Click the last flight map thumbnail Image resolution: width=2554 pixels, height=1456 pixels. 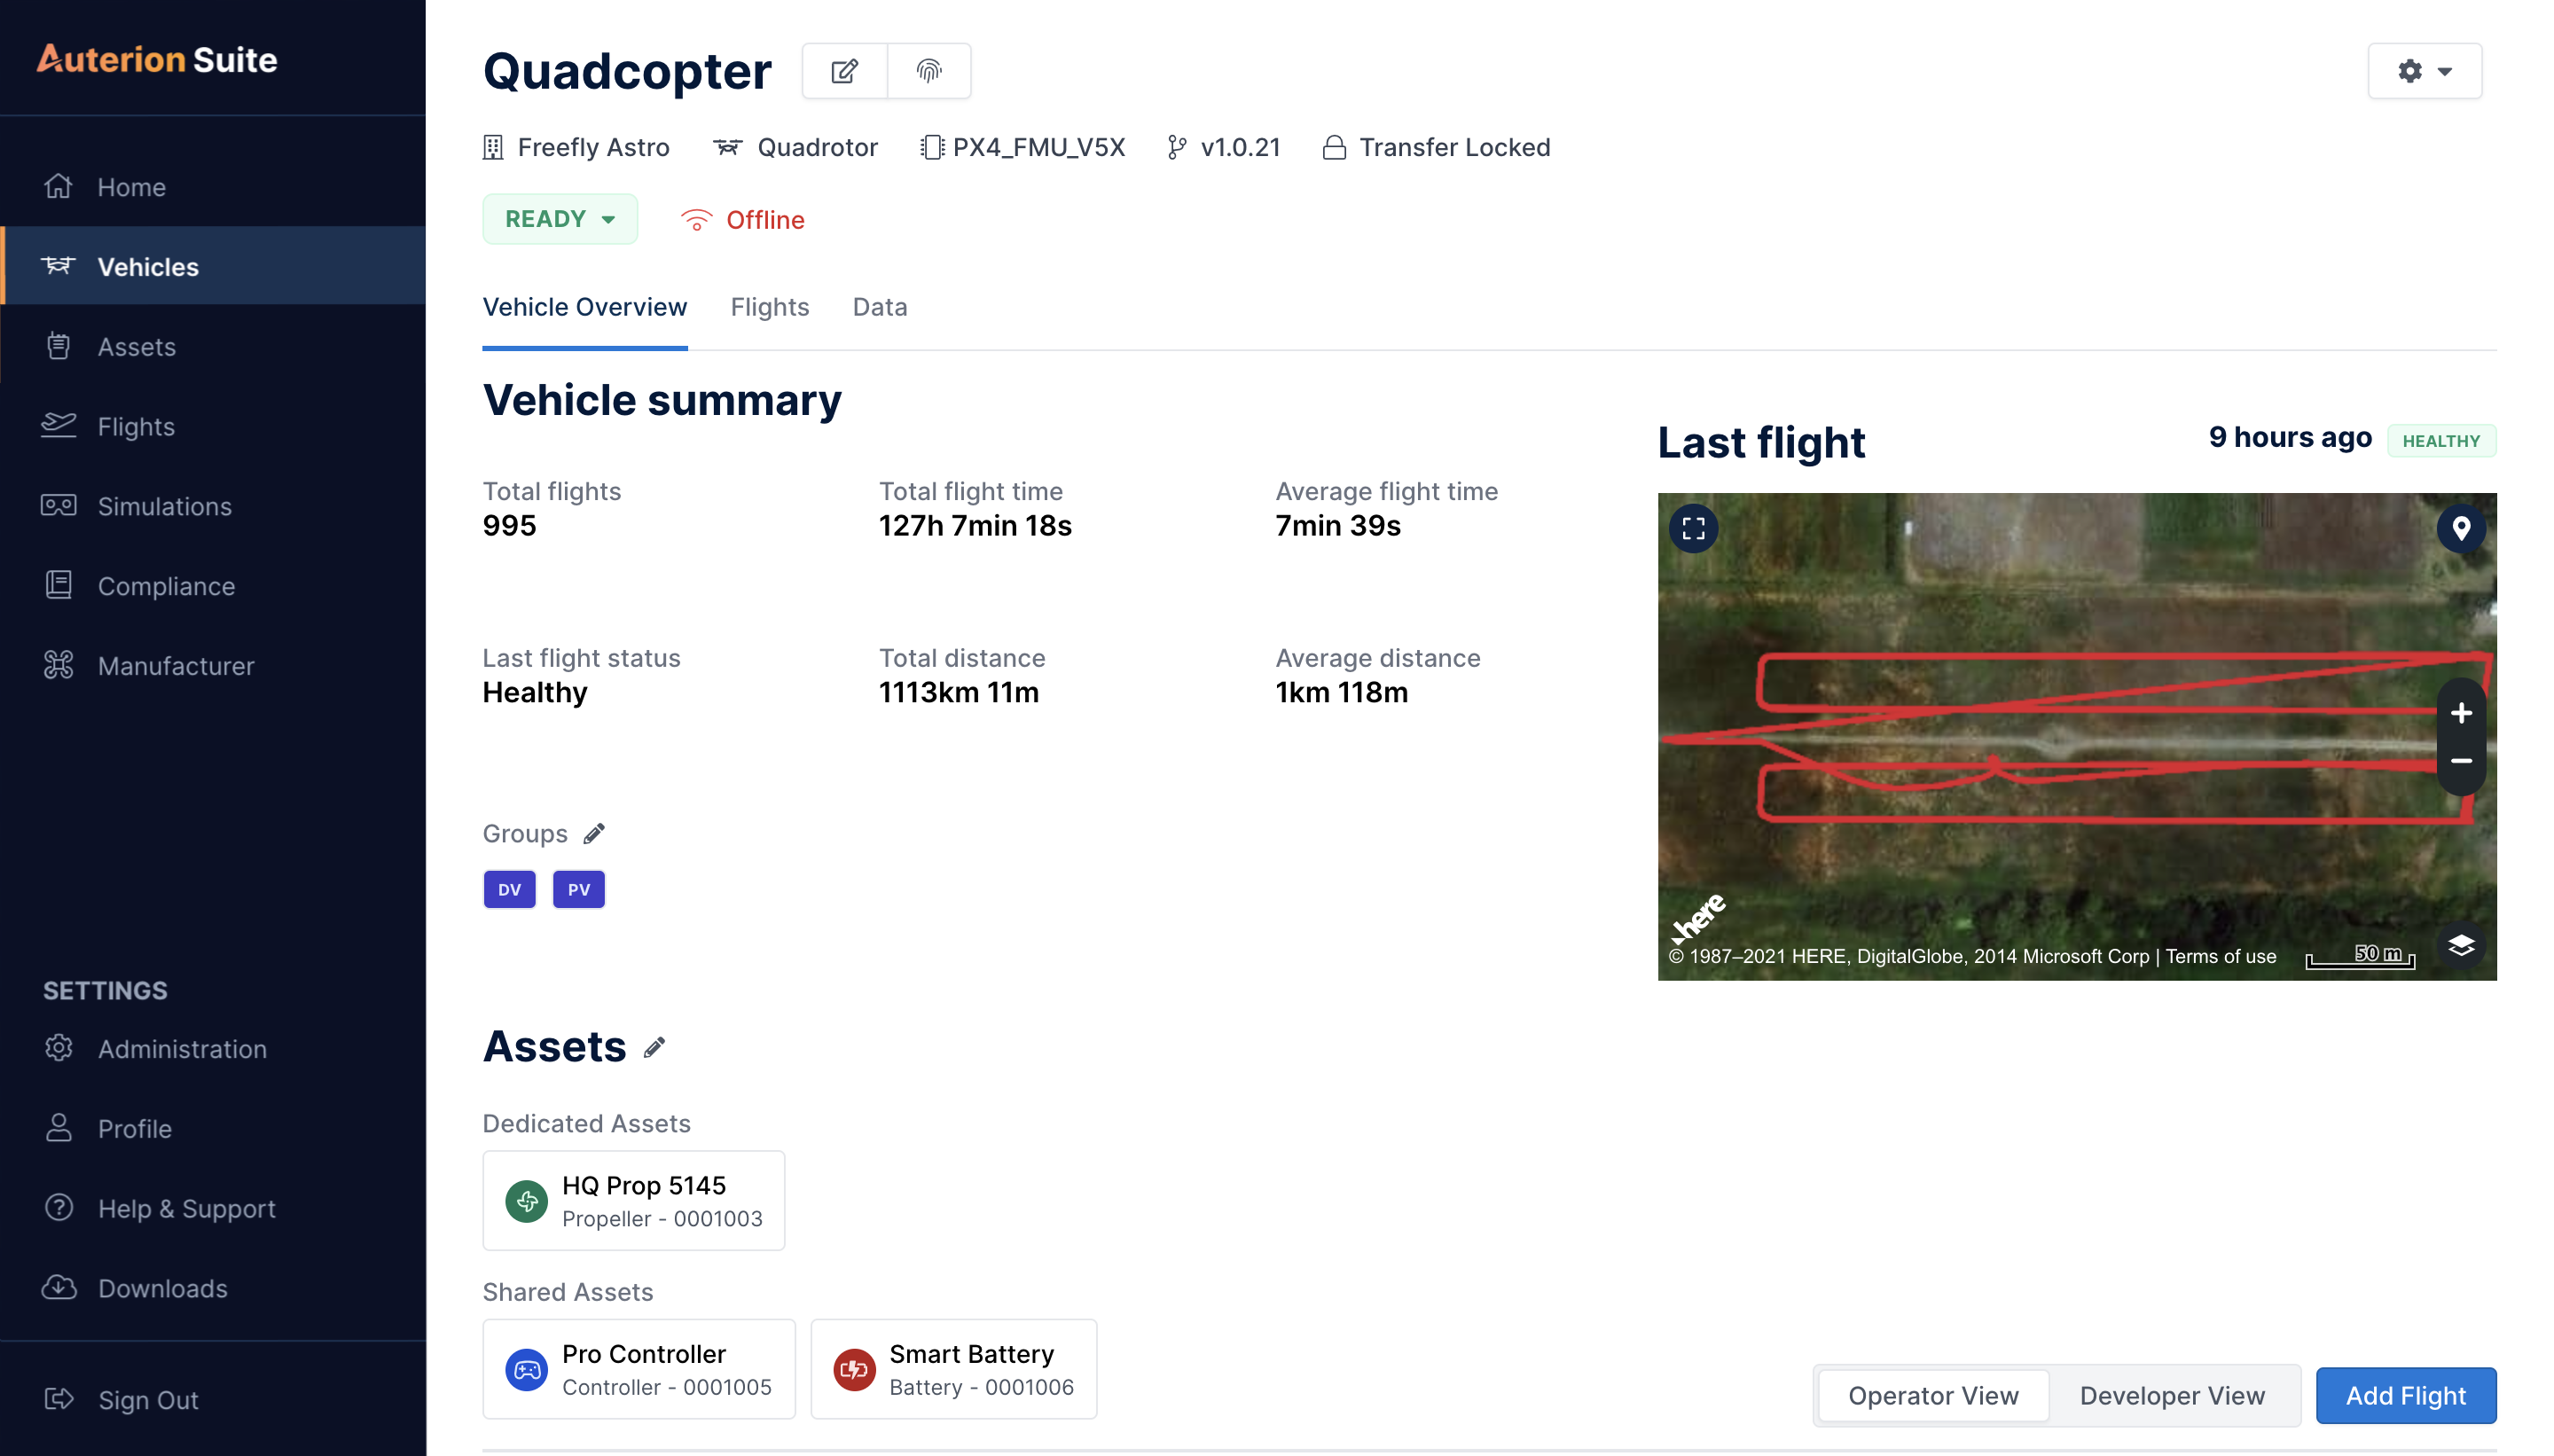tap(2077, 736)
